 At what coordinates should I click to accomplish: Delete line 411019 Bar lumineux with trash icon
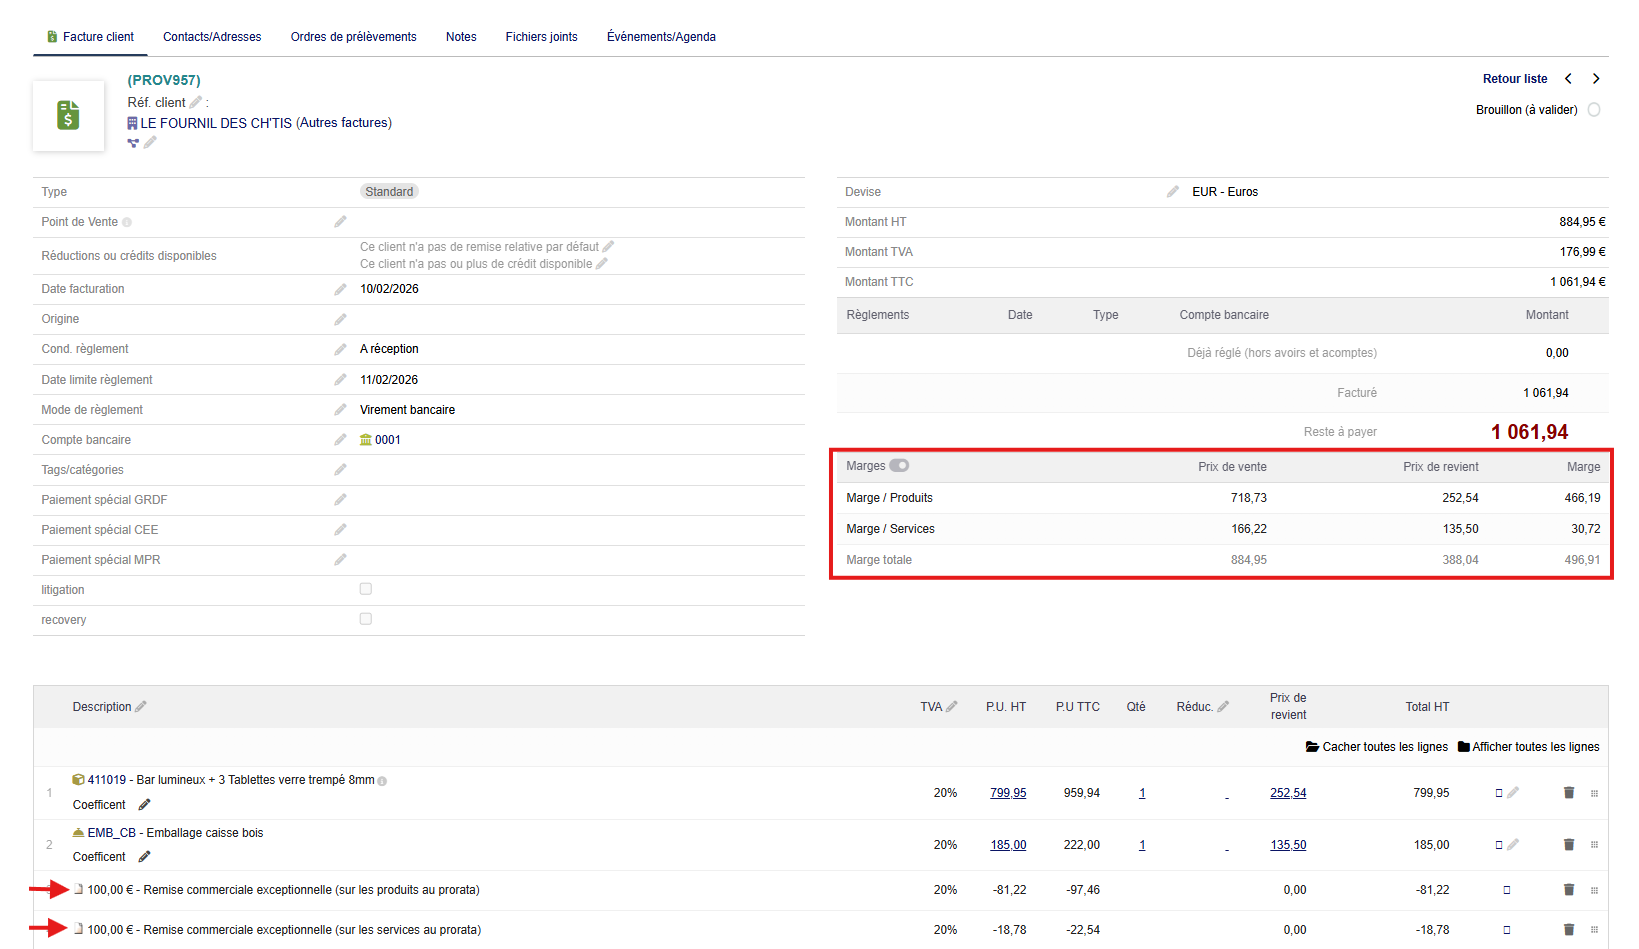[x=1568, y=793]
